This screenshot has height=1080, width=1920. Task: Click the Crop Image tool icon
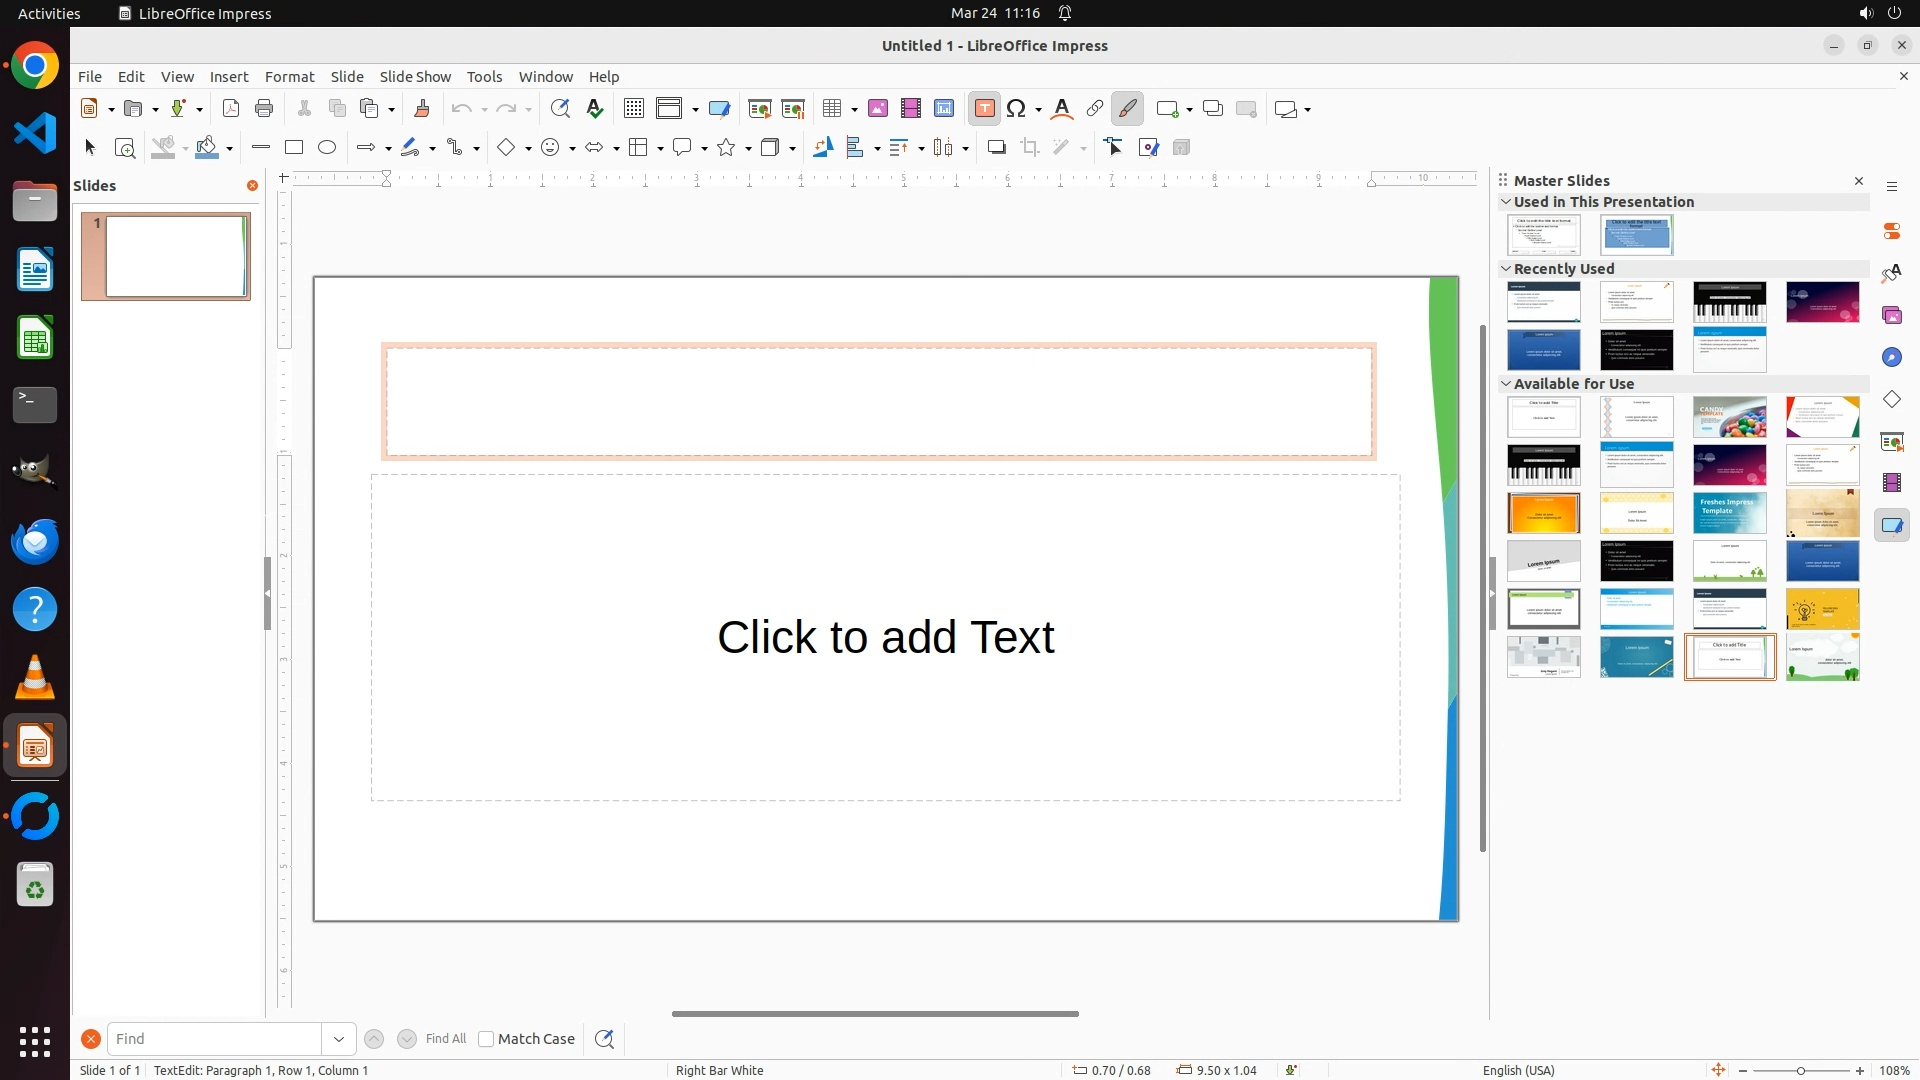[x=1030, y=148]
